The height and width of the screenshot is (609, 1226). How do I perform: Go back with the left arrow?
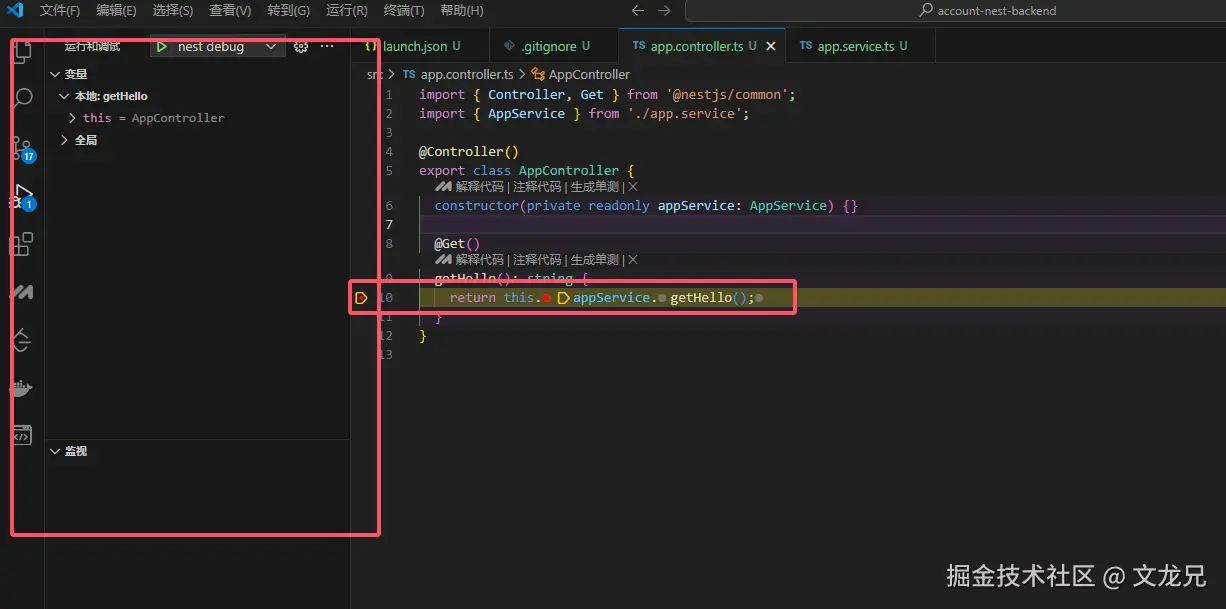[638, 11]
